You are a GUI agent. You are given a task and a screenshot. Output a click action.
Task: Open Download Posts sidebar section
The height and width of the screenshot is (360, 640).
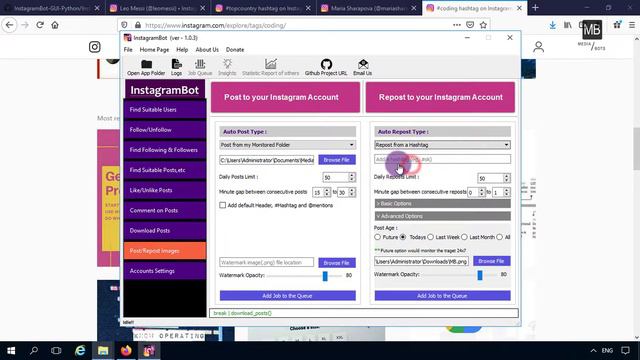(x=165, y=231)
